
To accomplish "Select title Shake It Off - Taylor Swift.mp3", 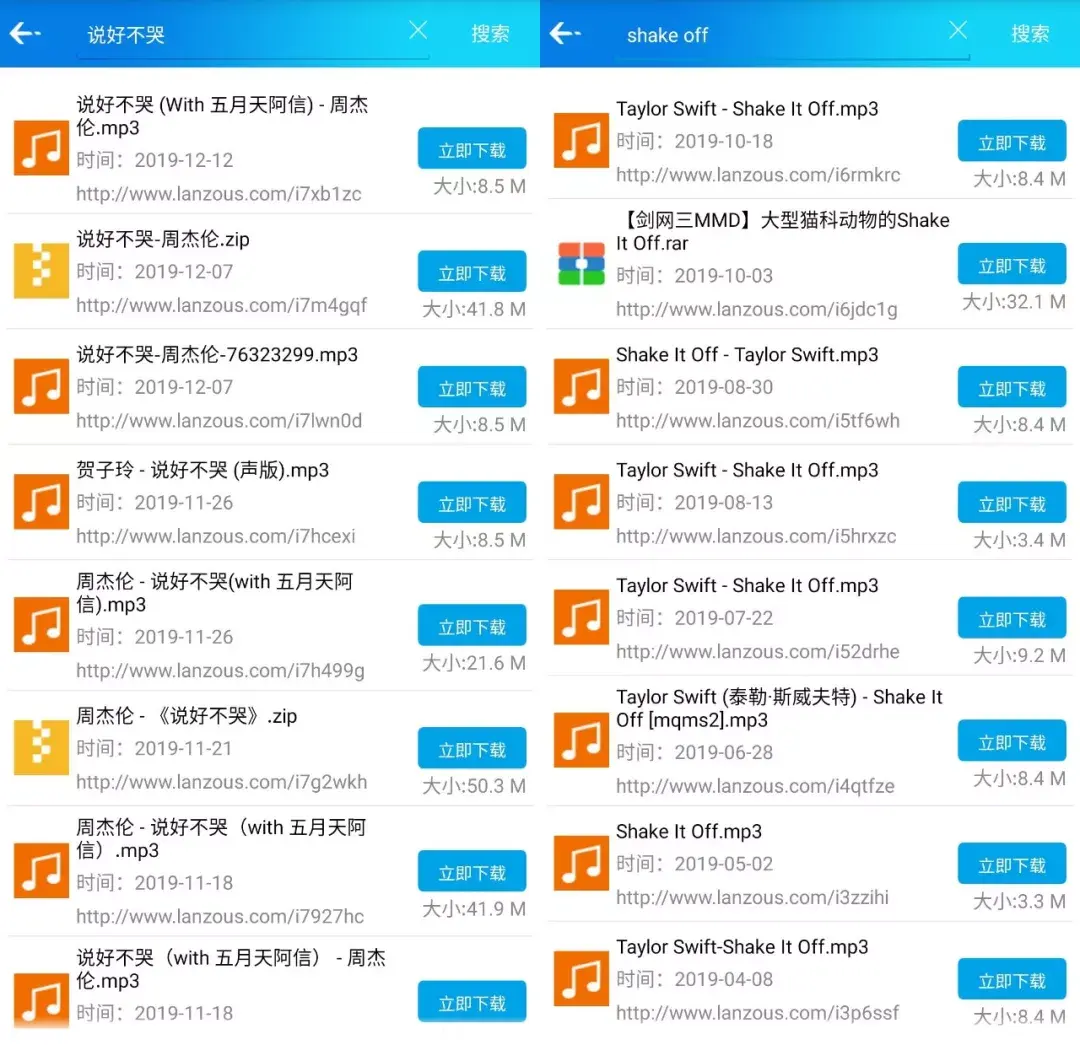I will (747, 354).
